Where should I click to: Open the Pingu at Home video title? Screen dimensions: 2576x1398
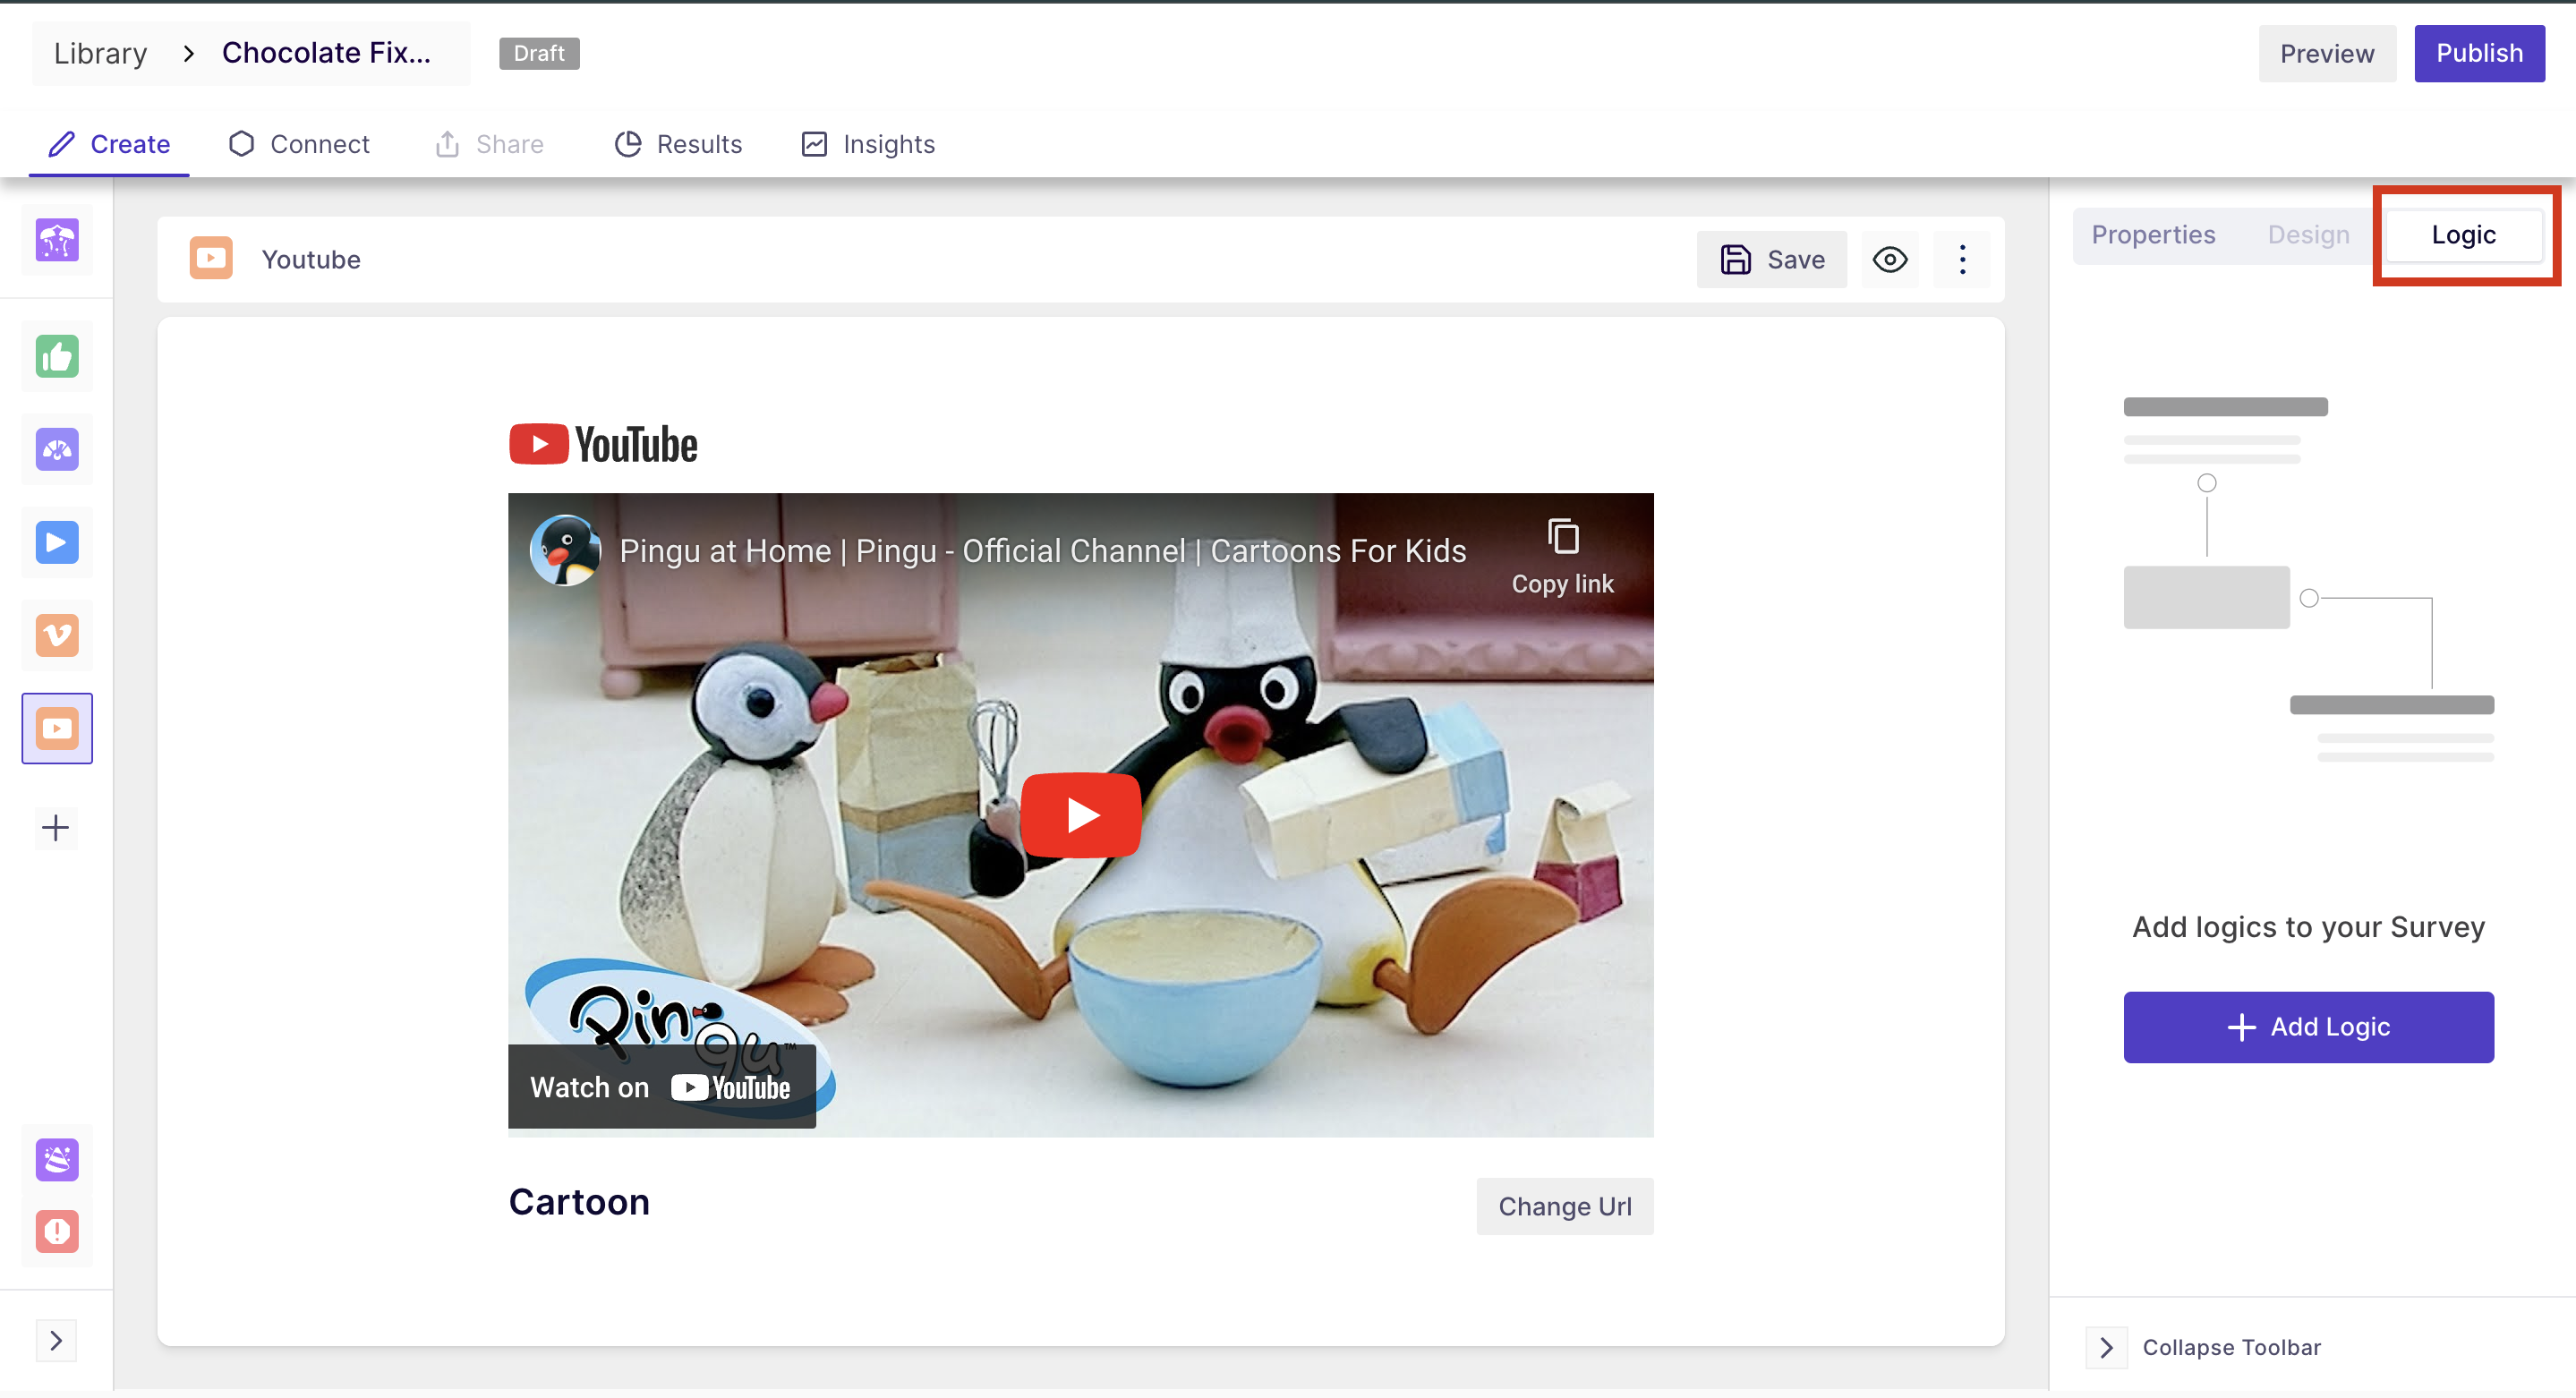point(1042,551)
